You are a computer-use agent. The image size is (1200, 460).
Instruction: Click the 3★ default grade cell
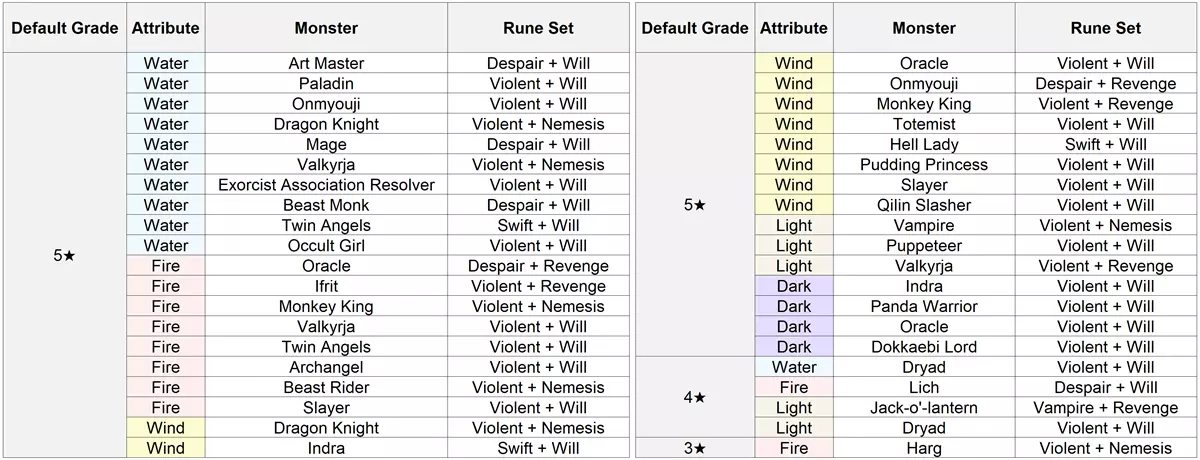click(694, 448)
